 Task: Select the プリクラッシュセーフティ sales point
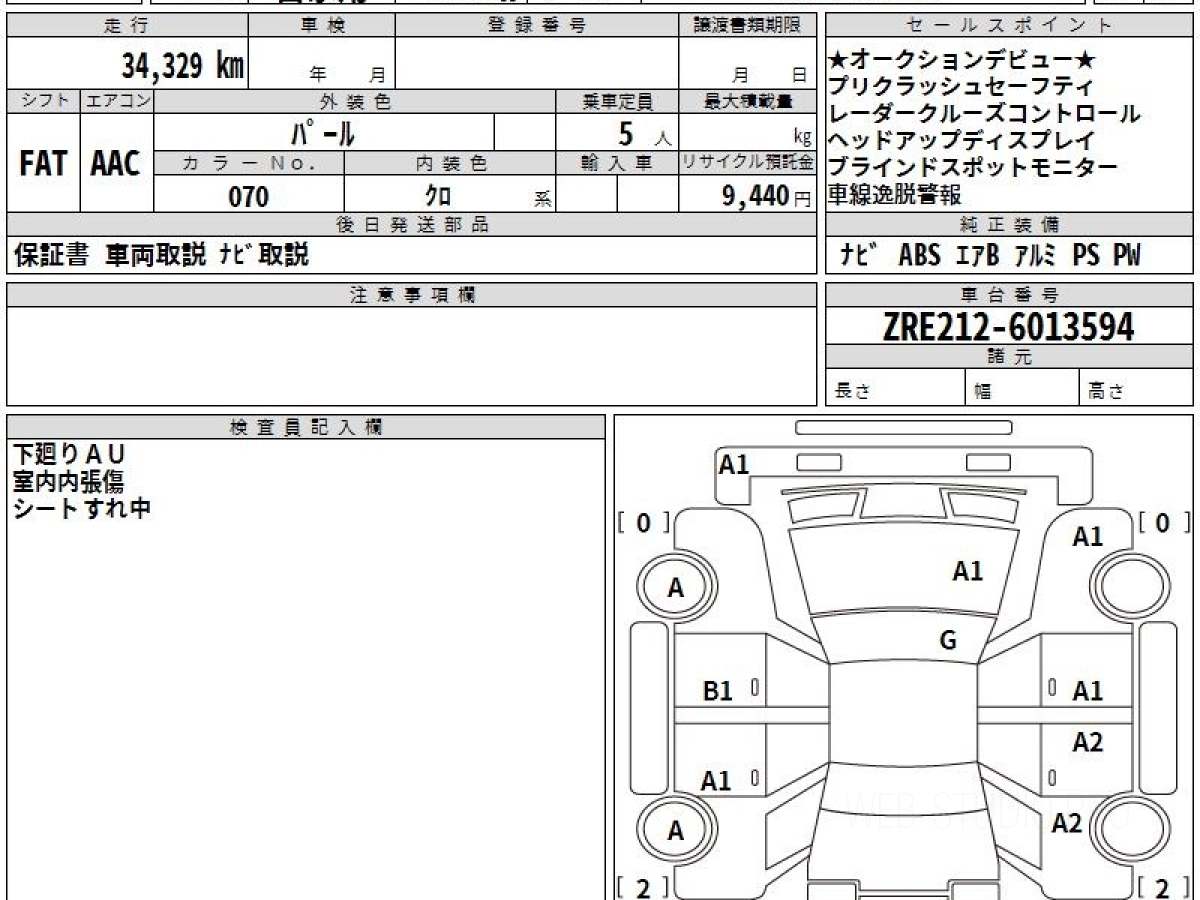(961, 86)
